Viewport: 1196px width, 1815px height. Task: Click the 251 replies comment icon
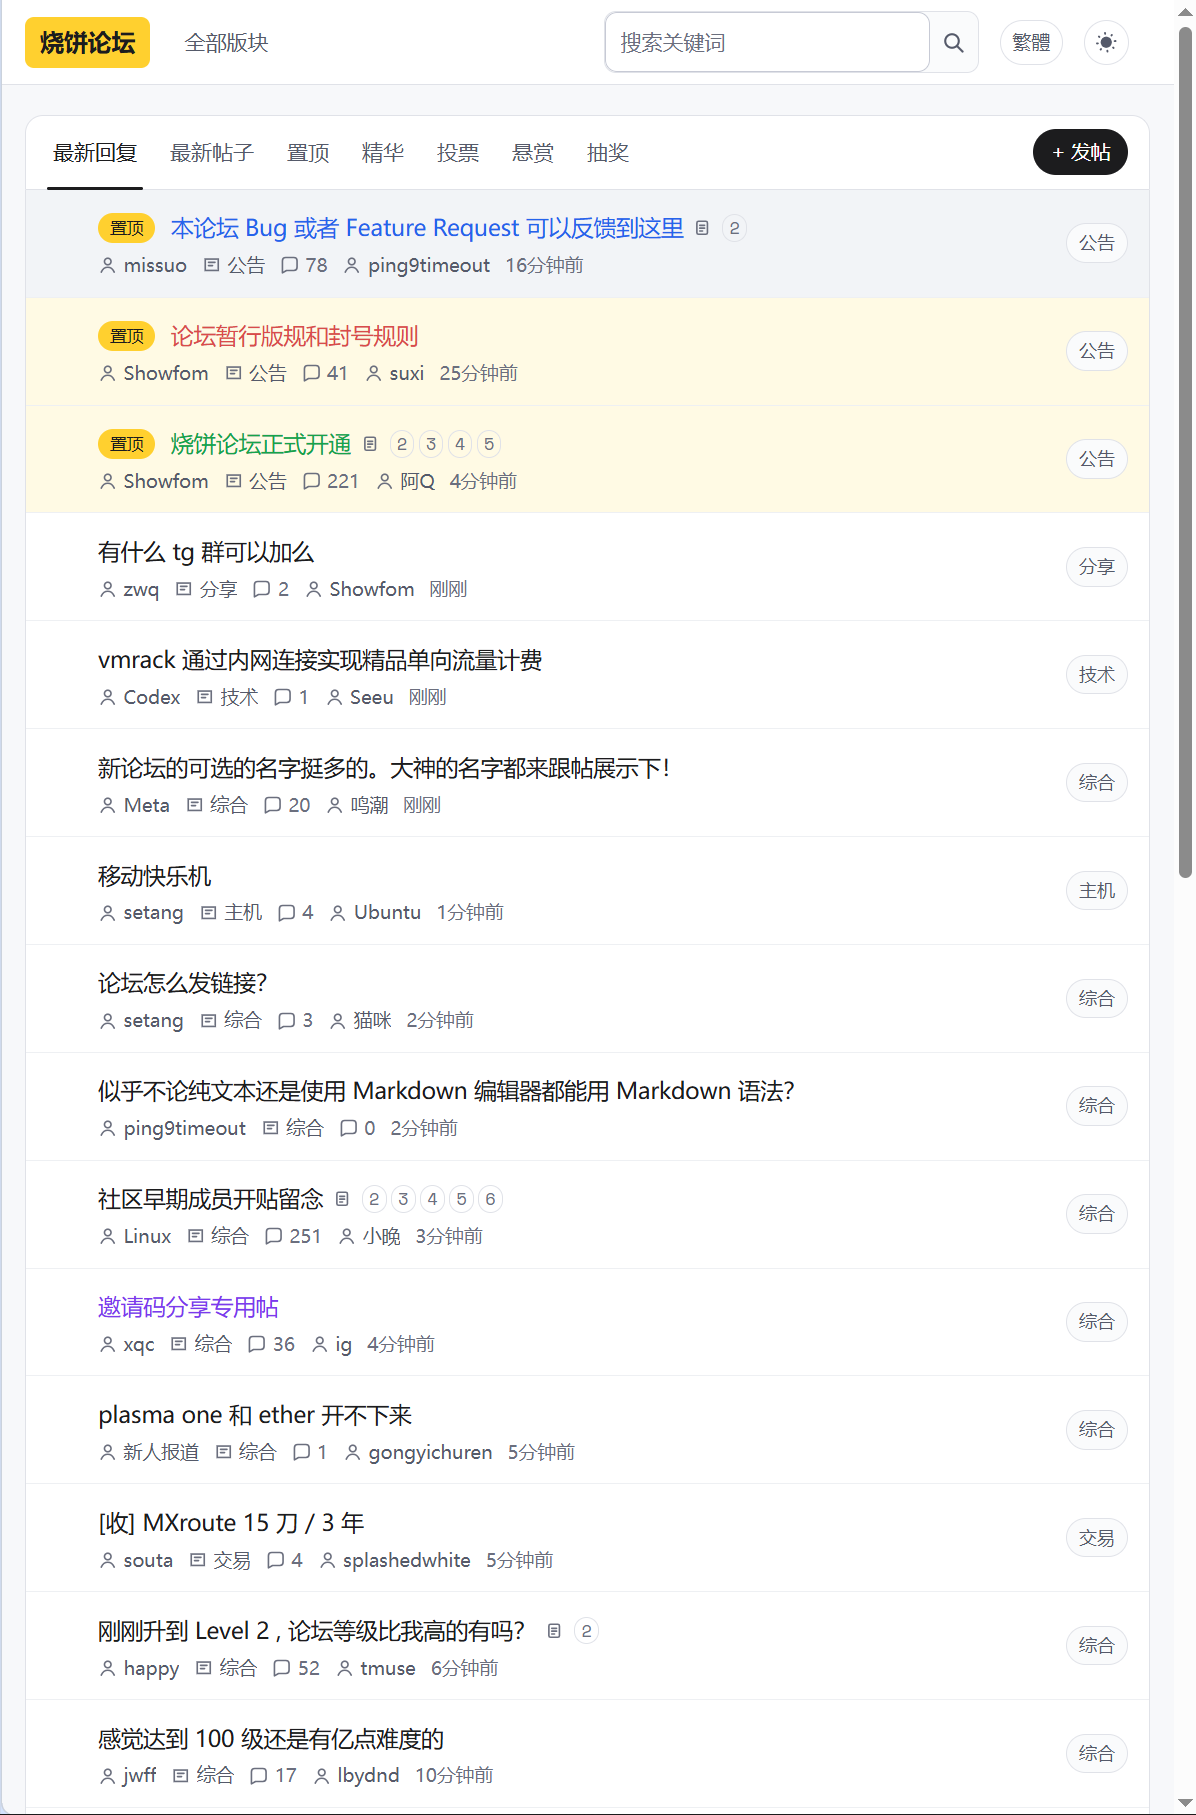[274, 1236]
